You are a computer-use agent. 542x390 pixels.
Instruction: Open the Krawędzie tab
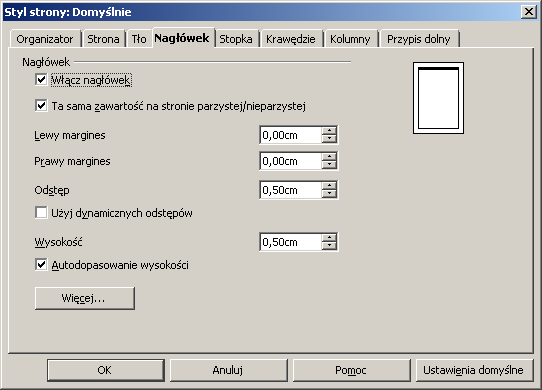(291, 39)
